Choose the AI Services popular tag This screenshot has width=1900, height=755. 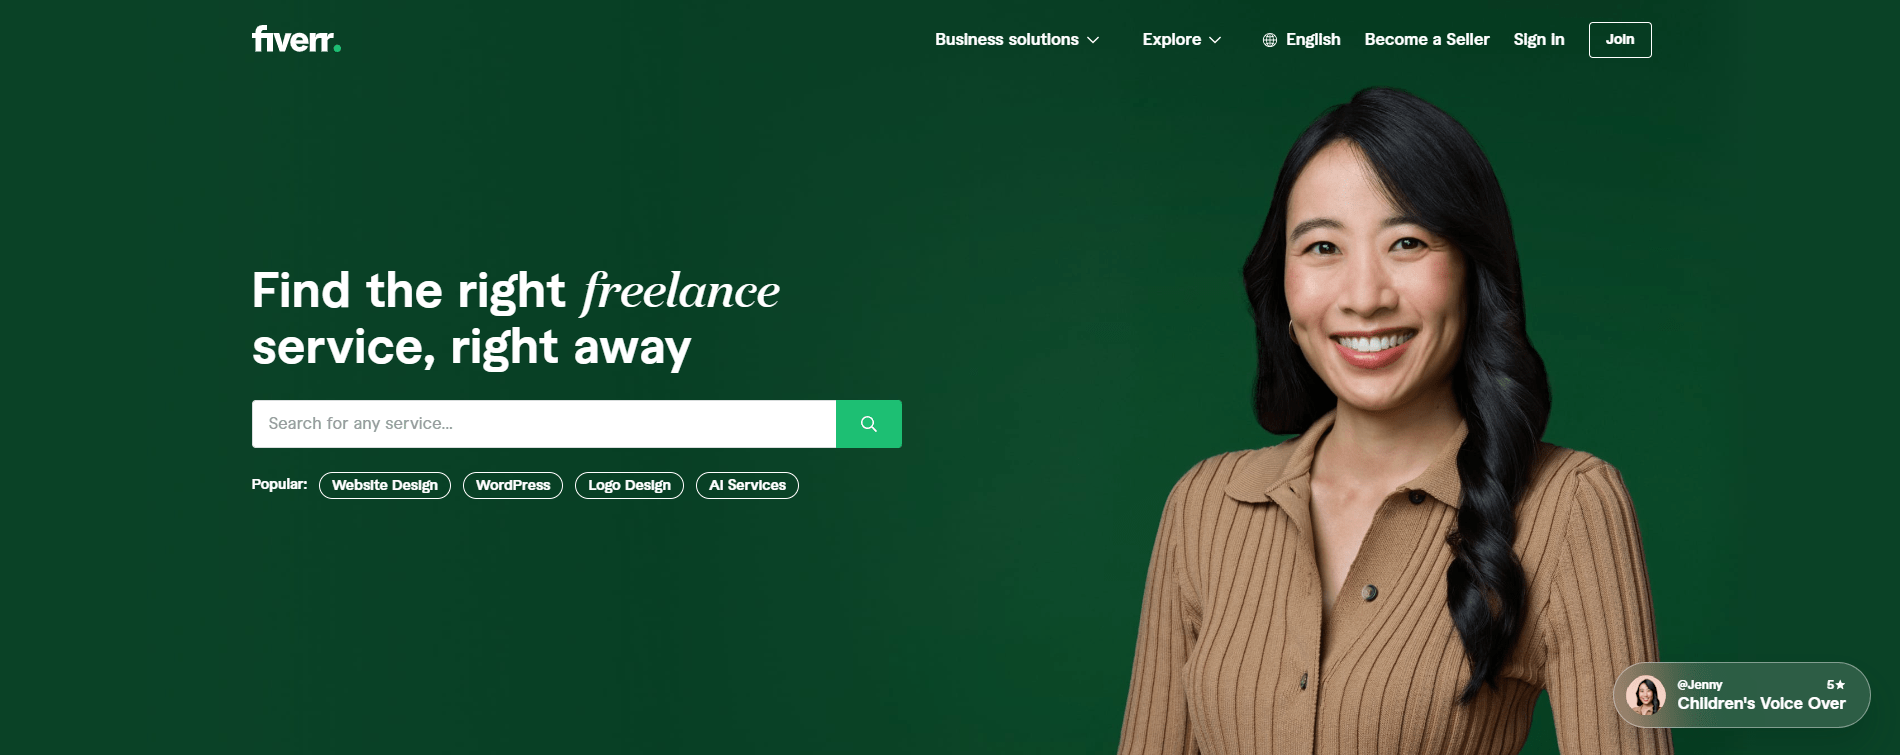pyautogui.click(x=747, y=485)
